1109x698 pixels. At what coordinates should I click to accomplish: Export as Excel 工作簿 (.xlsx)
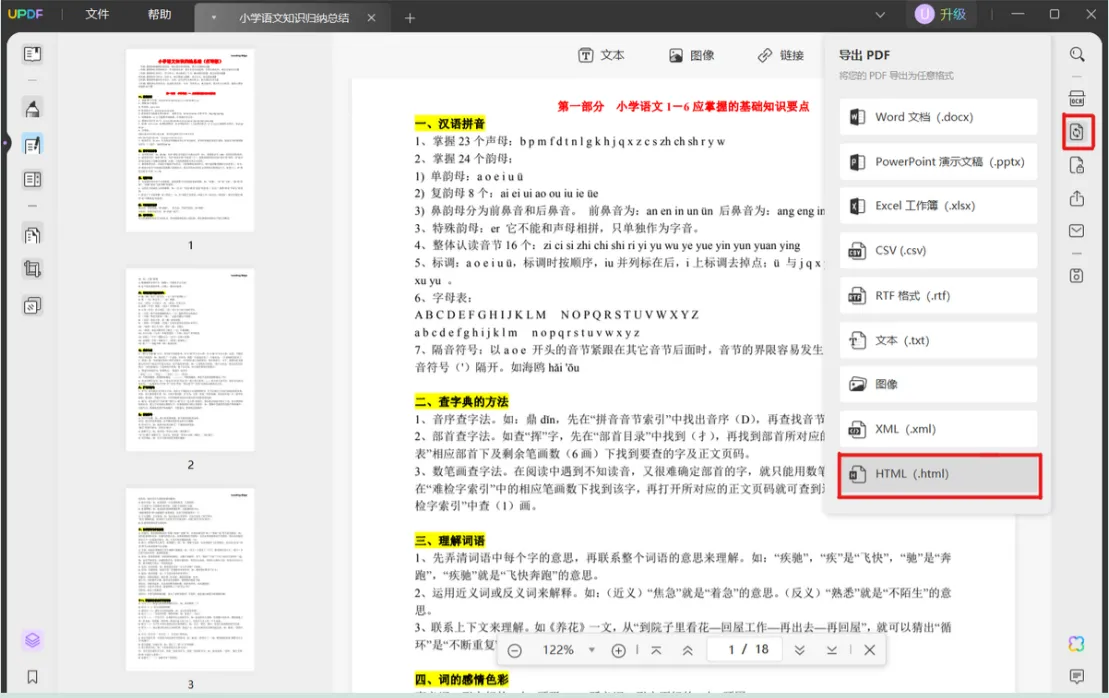[x=938, y=206]
